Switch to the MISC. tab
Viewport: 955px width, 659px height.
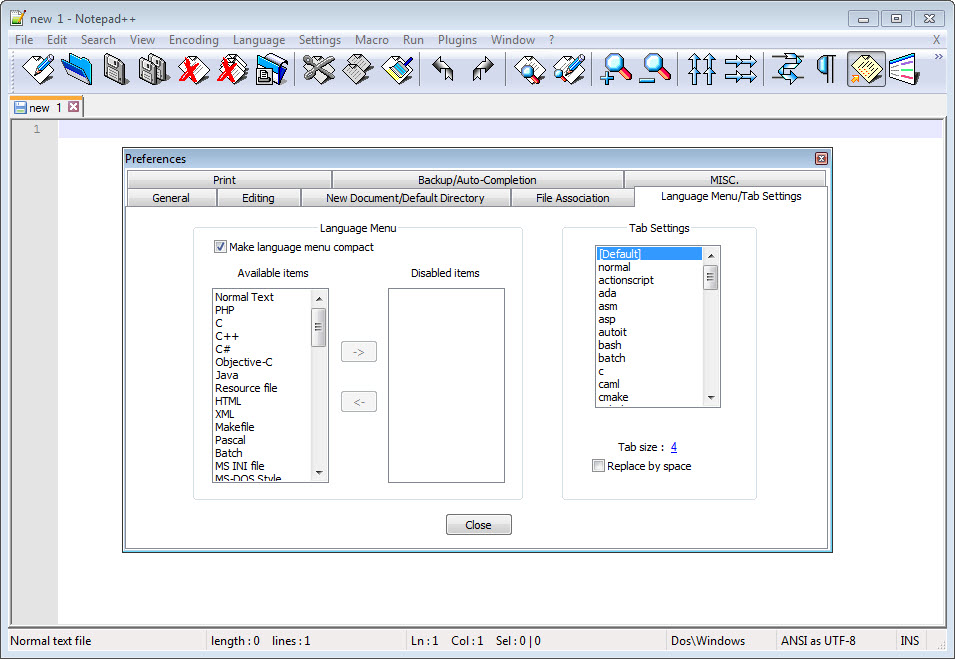(725, 180)
